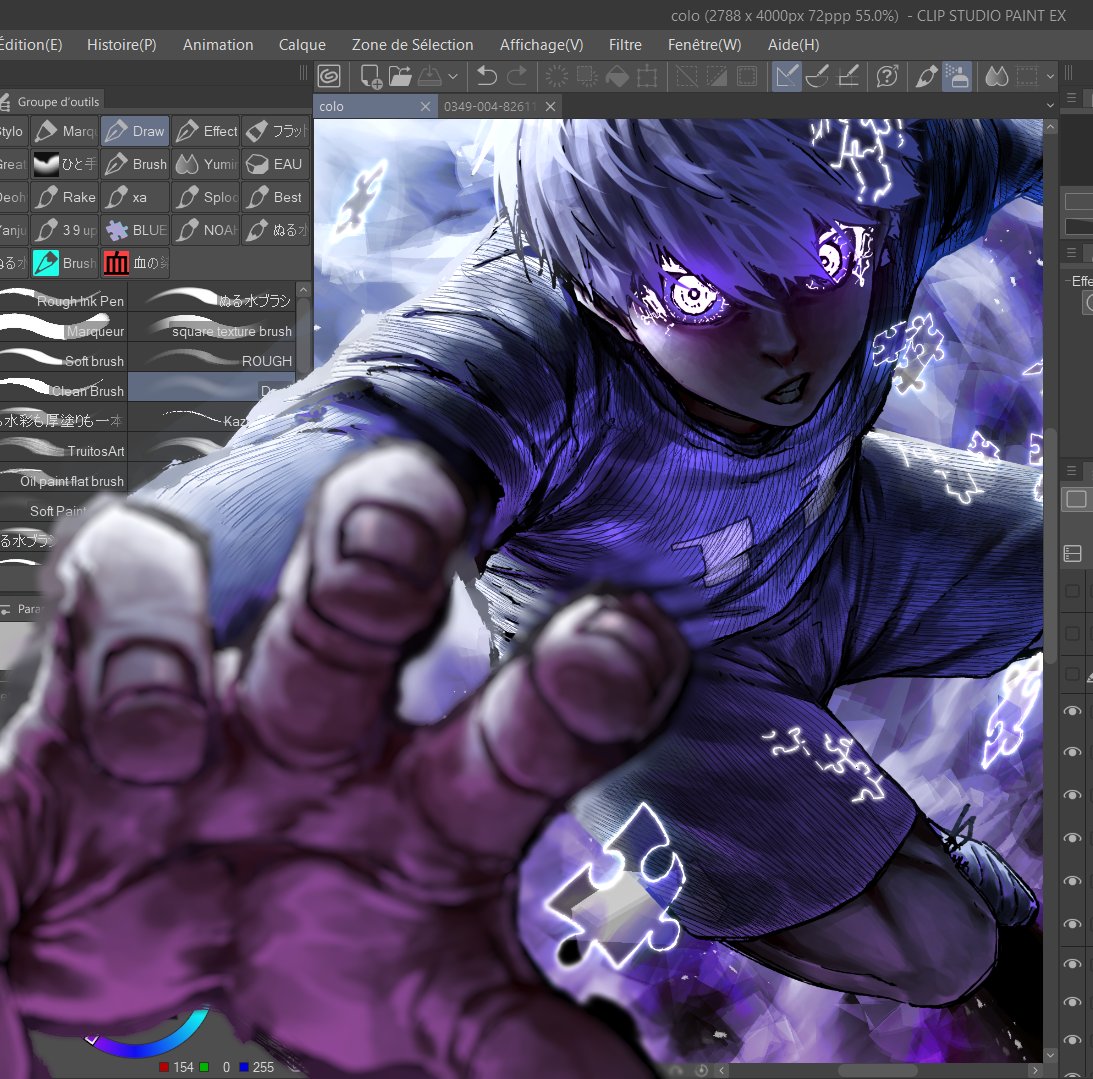Screen dimensions: 1093x1079
Task: Open the canvas tab list chevron
Action: (1050, 106)
